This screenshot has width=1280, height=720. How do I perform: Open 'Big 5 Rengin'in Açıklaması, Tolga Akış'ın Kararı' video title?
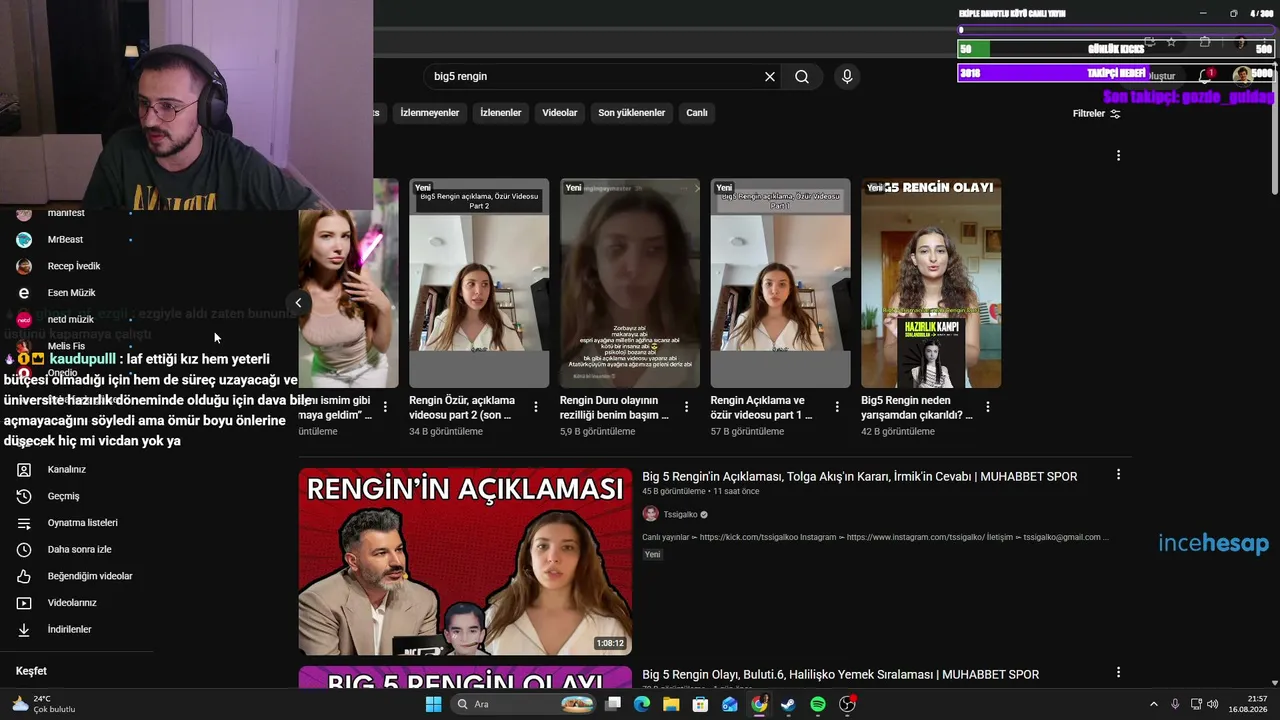[x=860, y=477]
